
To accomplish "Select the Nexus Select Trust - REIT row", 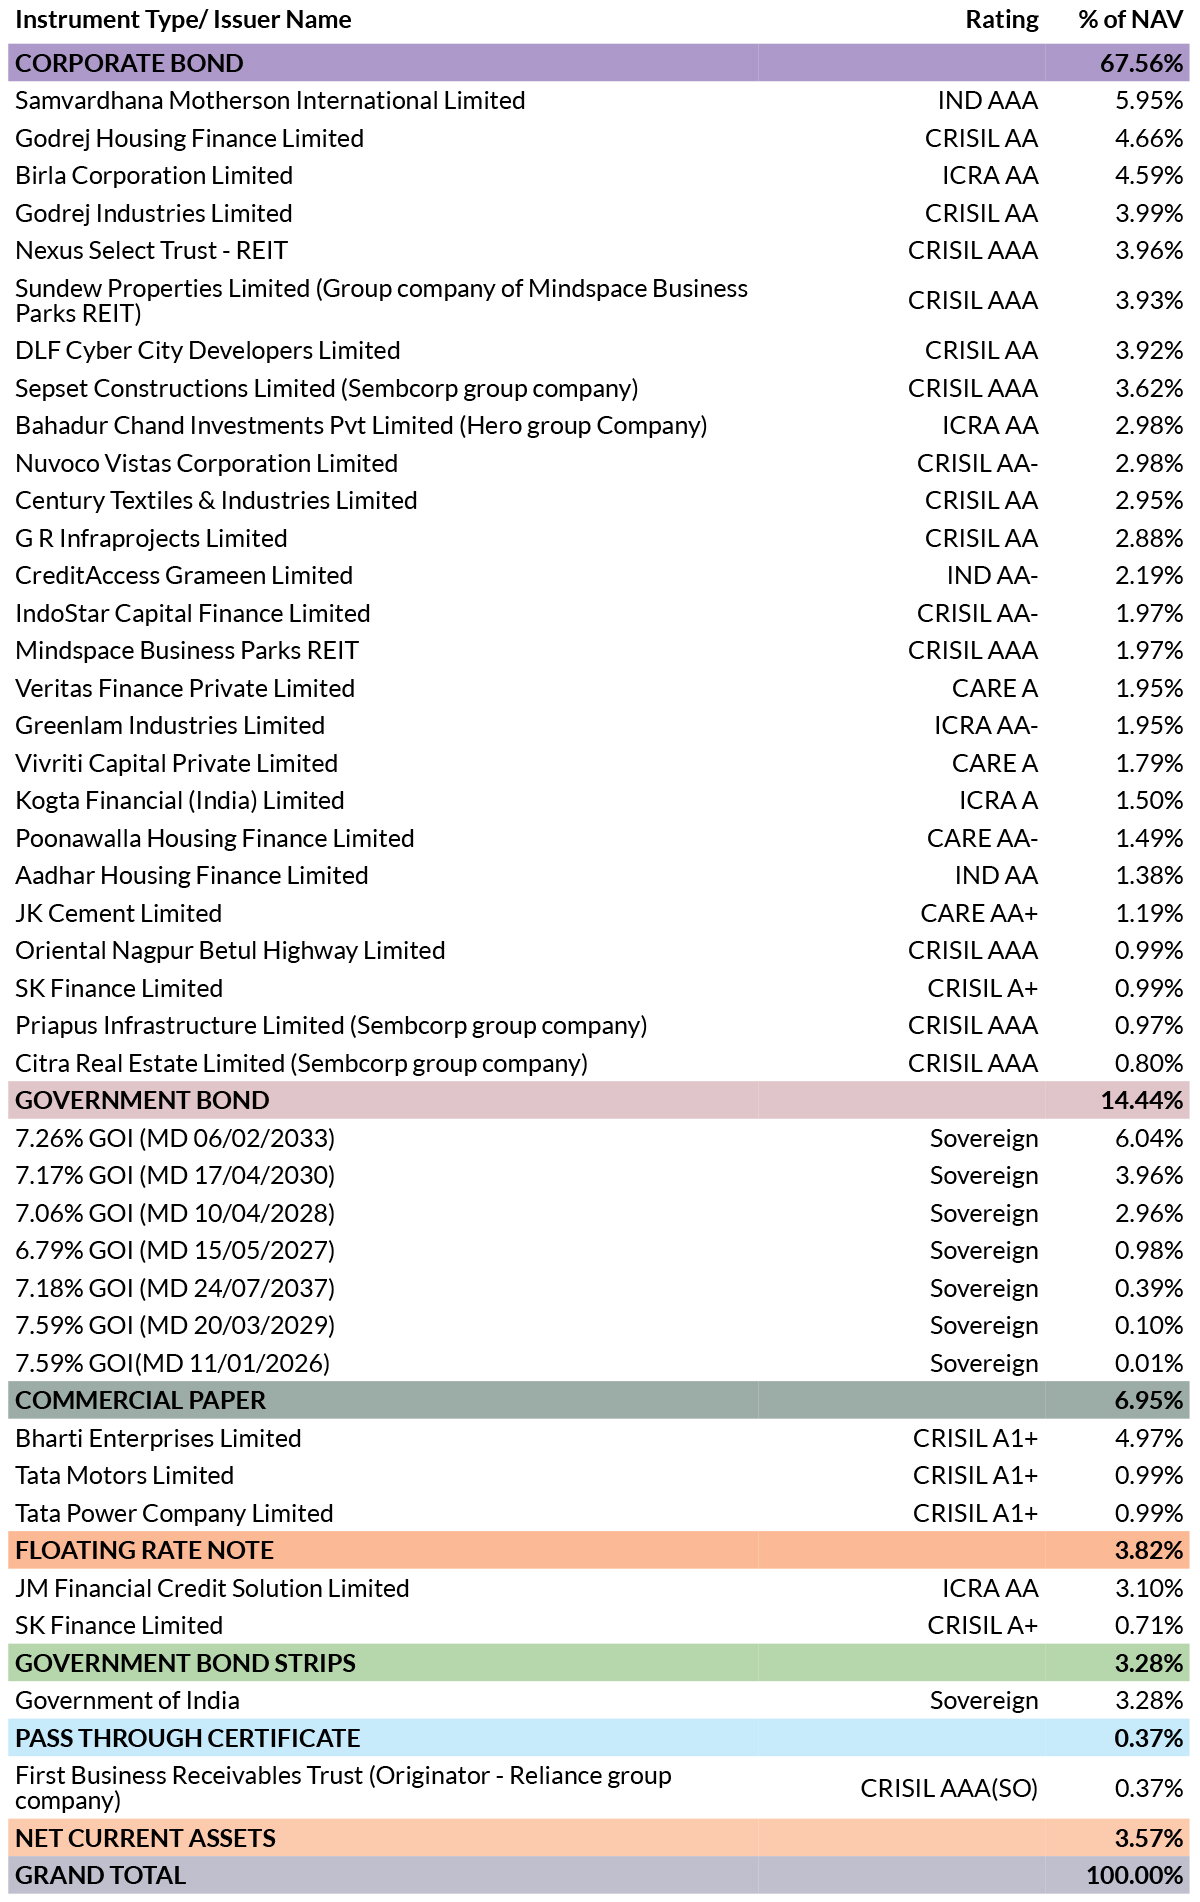I will click(x=599, y=250).
